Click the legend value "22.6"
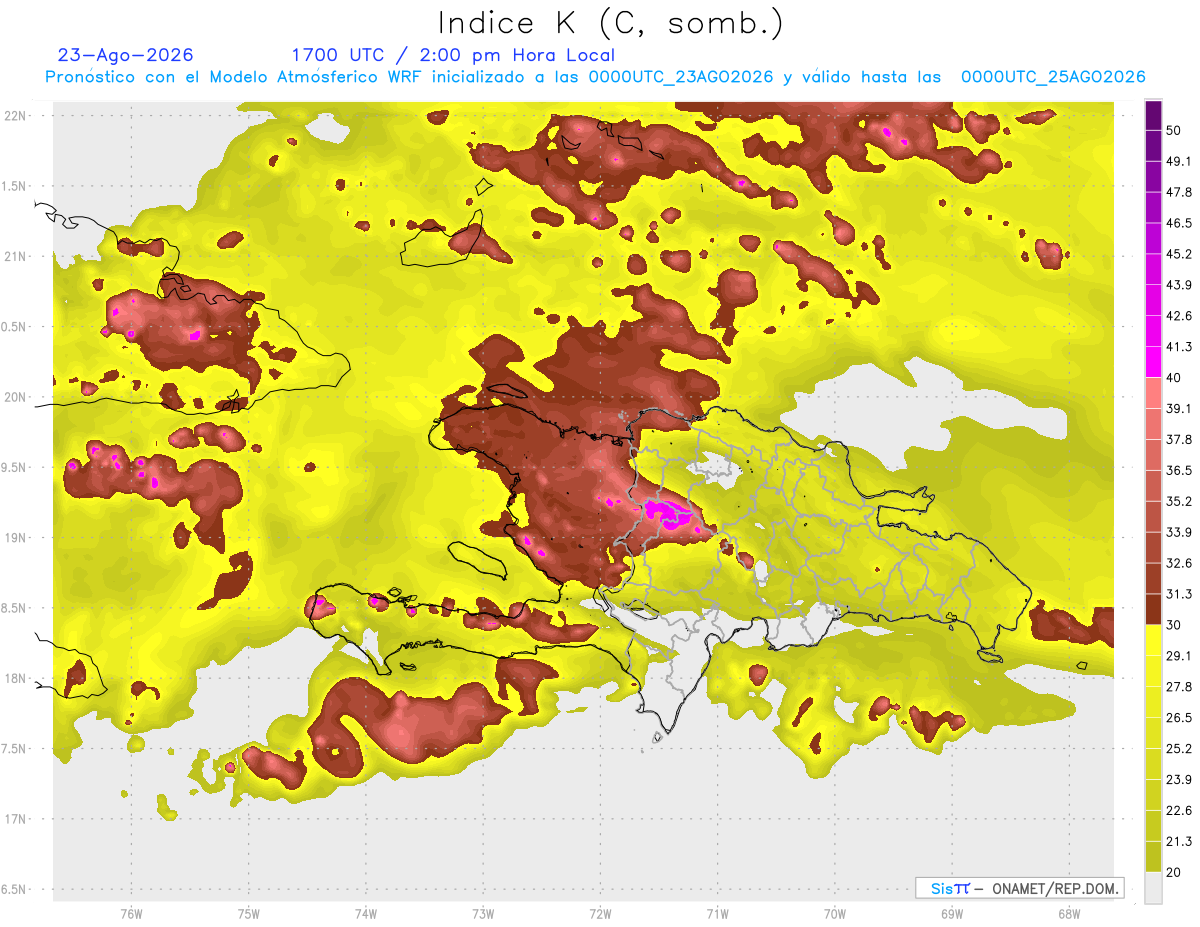The image size is (1200, 927). point(1179,811)
